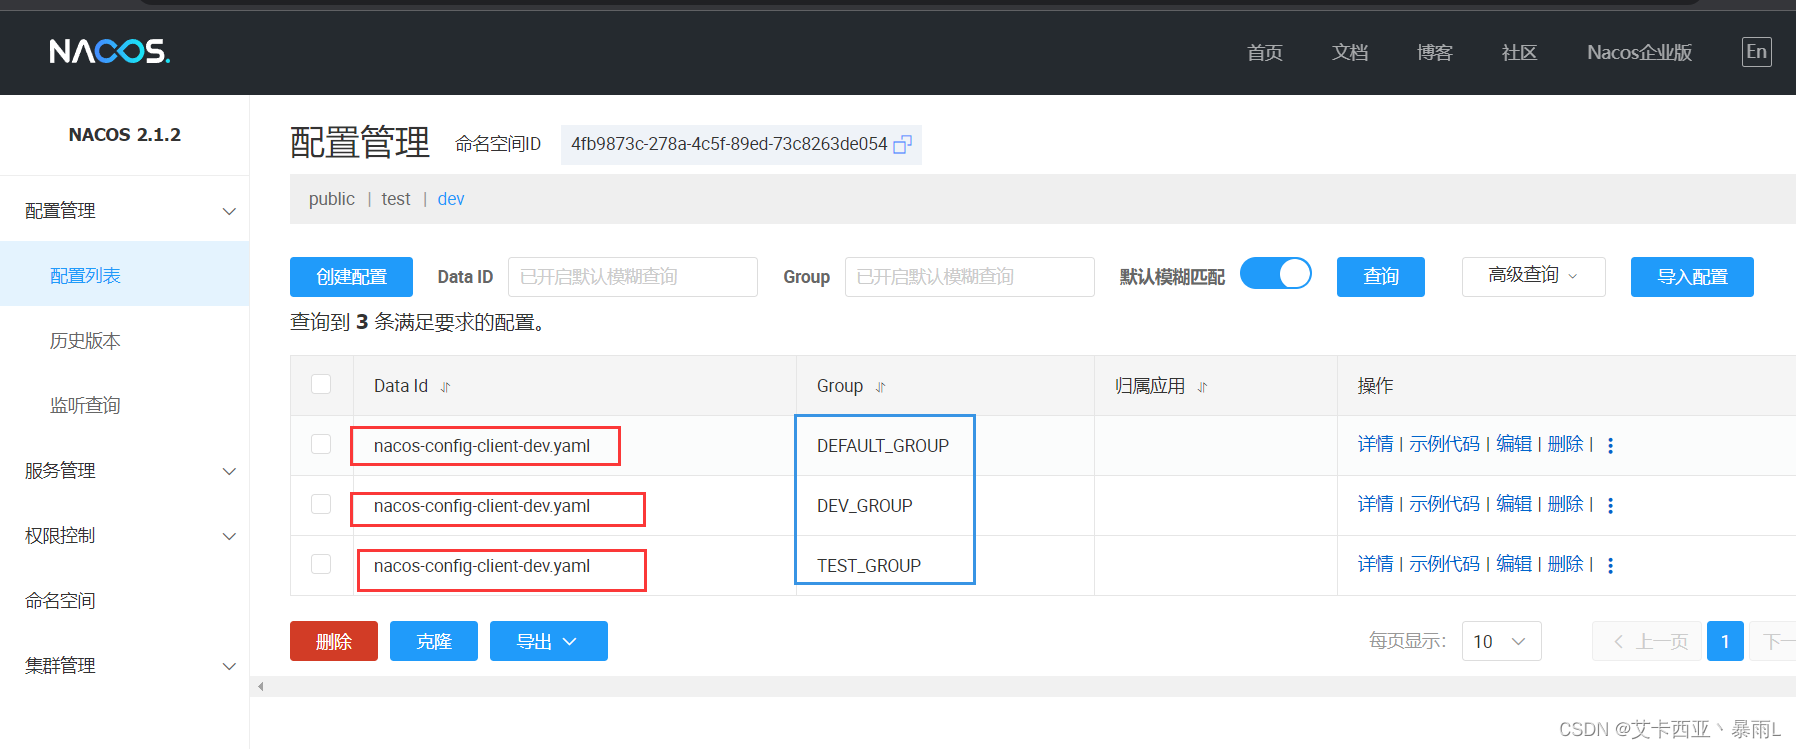Open 示例代码 for DEFAULT_GROUP config
1796x749 pixels.
coord(1444,444)
